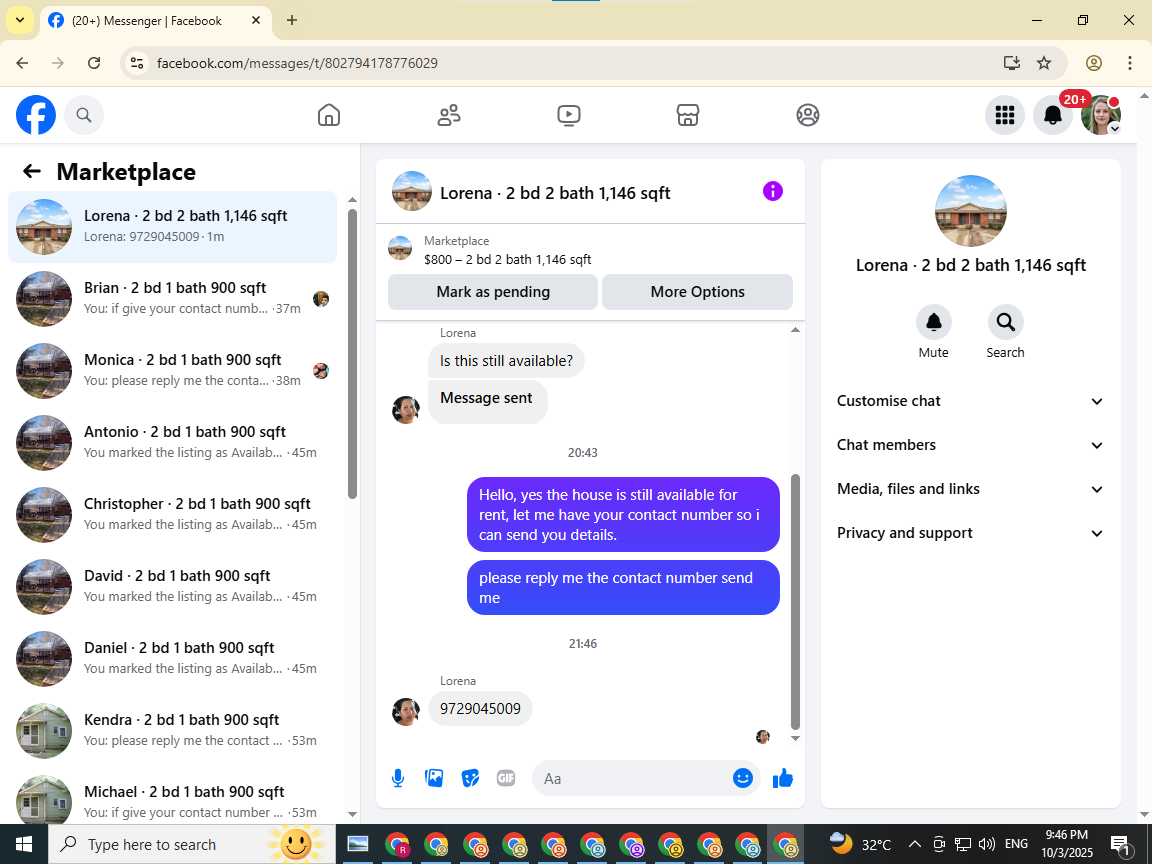Select the Messenger Facebook browser tab

point(156,21)
